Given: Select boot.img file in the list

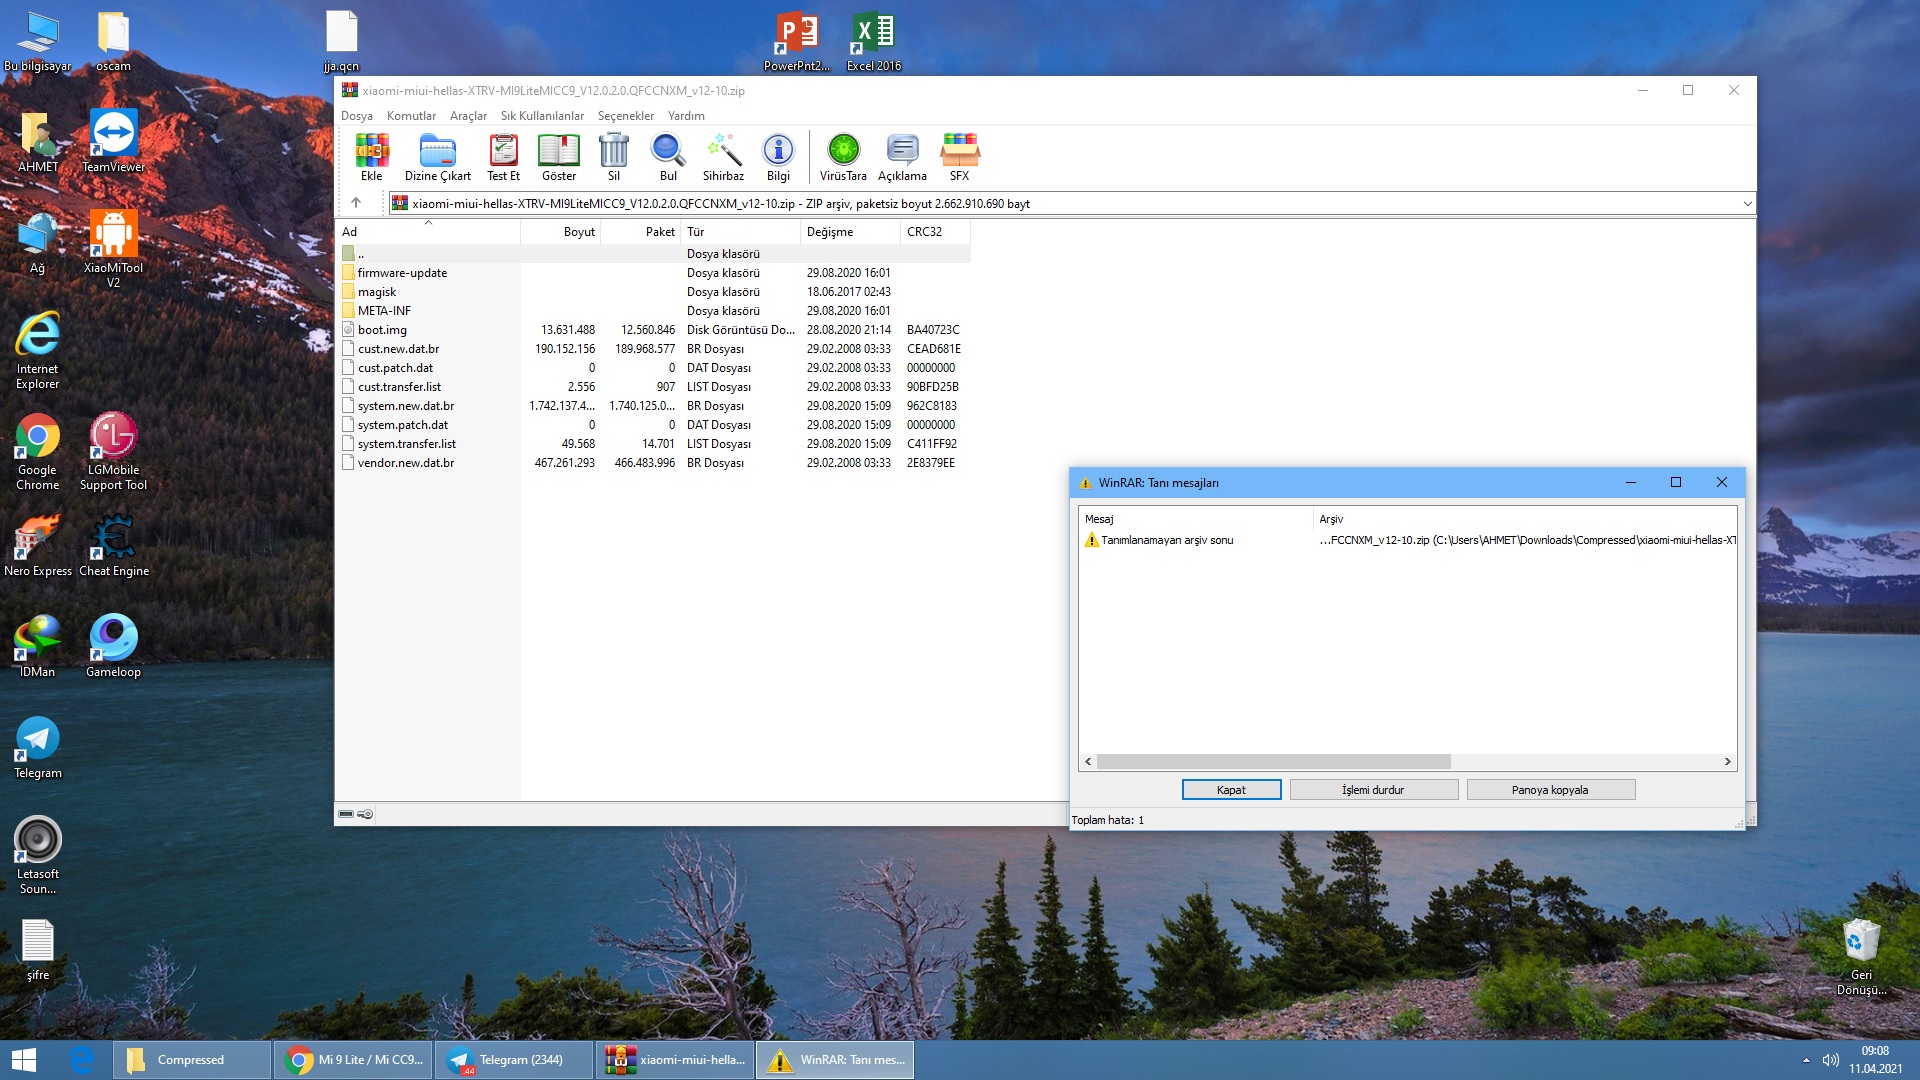Looking at the screenshot, I should [382, 330].
